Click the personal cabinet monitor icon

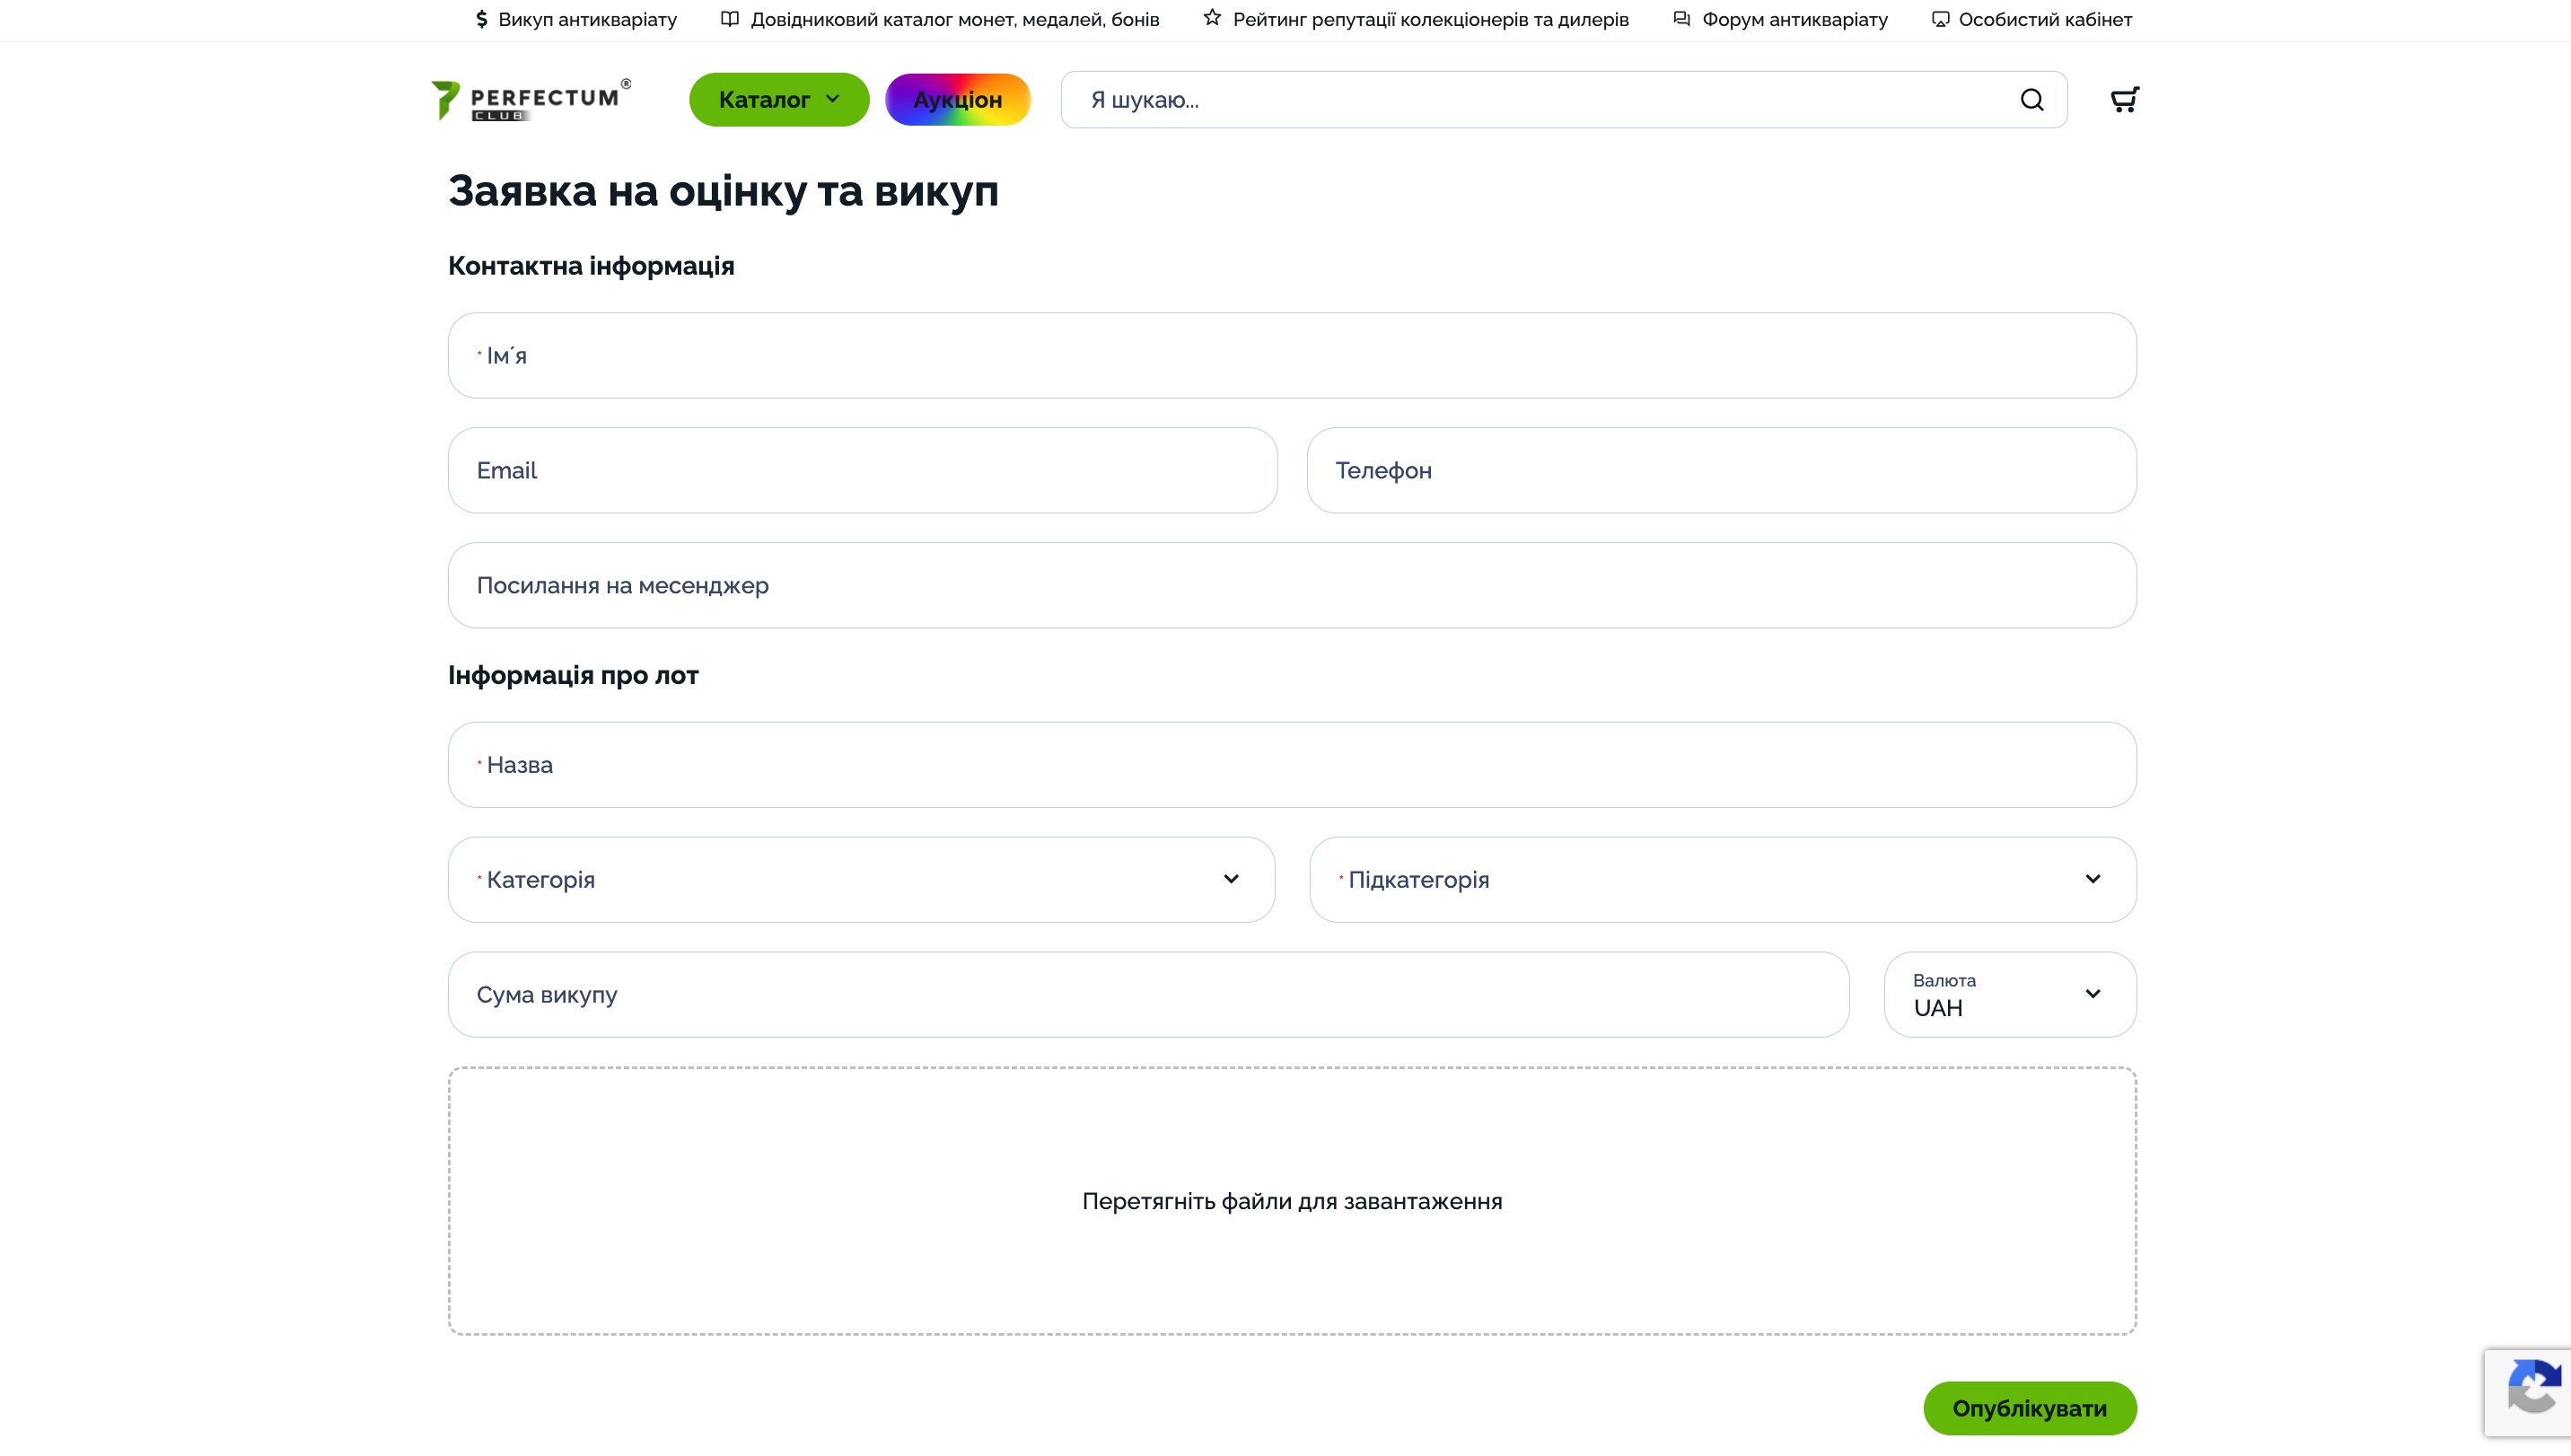pos(1940,19)
